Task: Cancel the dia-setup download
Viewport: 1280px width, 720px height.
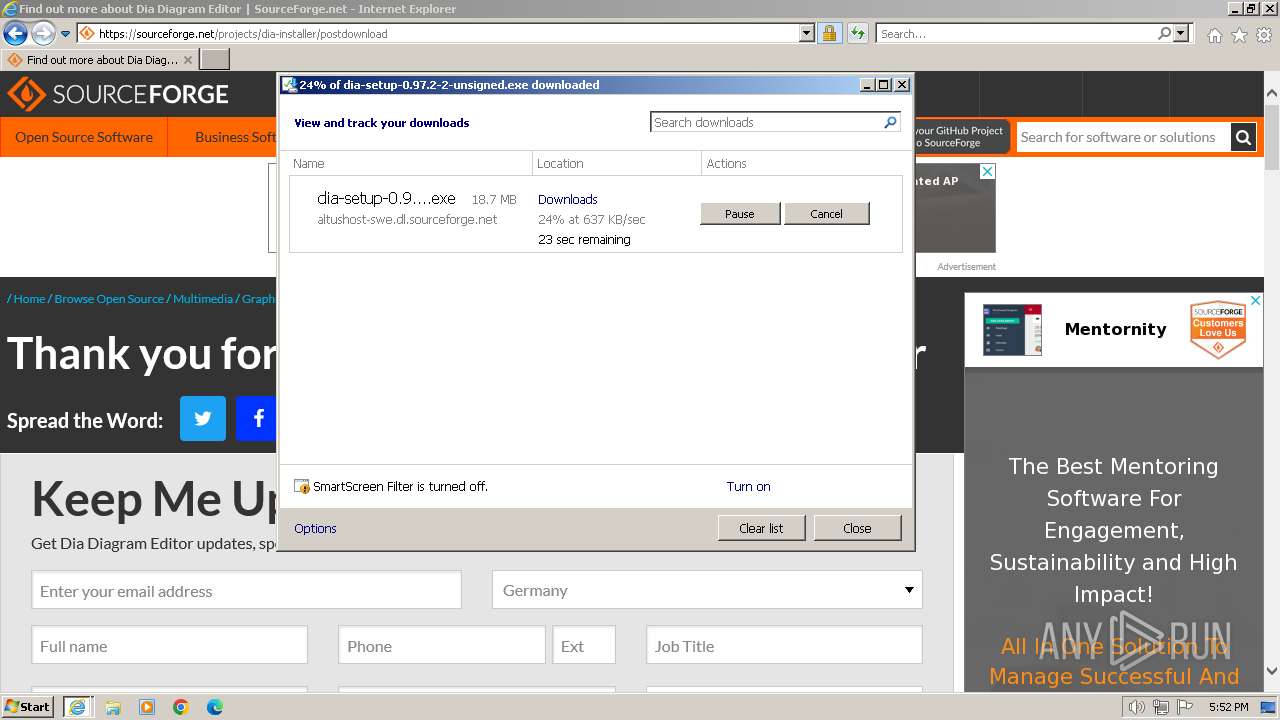Action: tap(827, 214)
